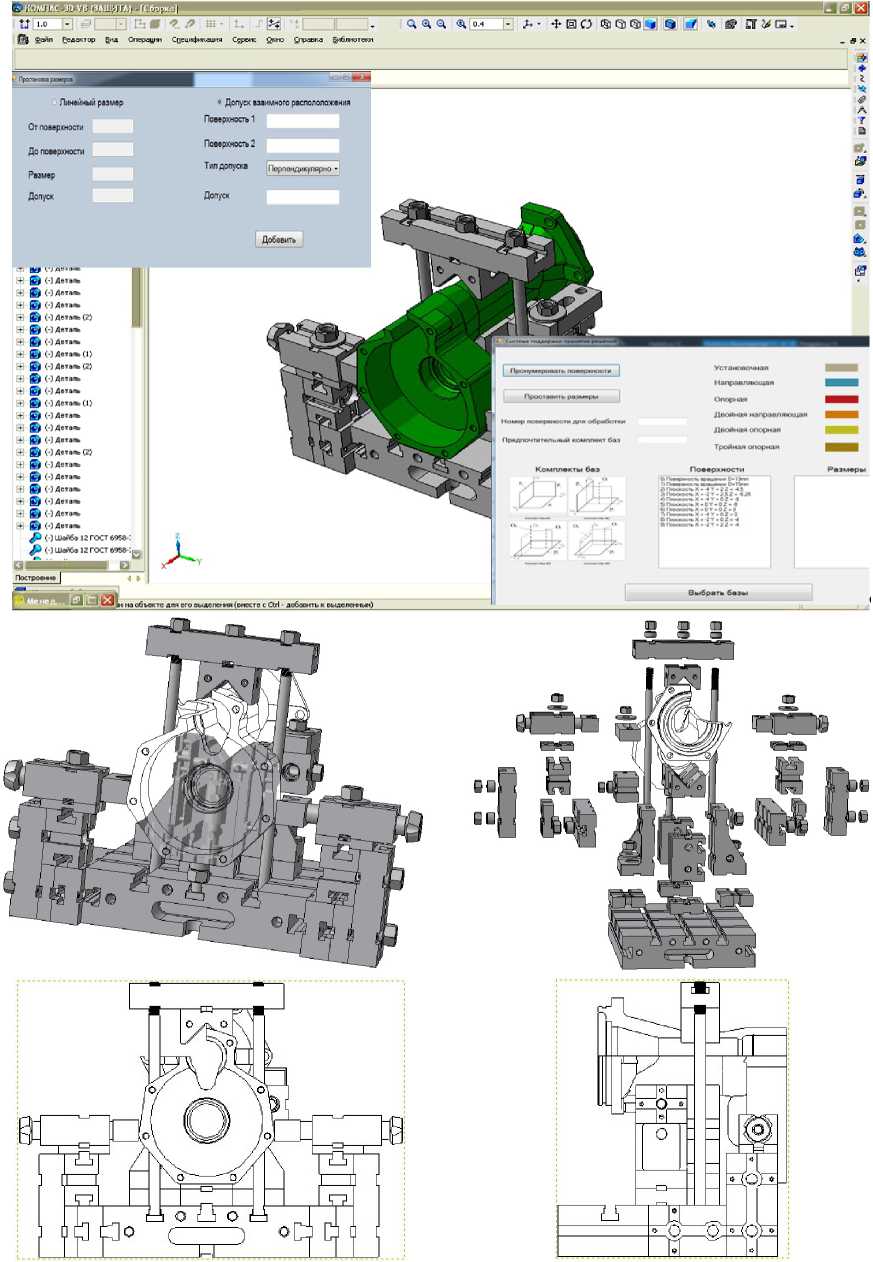Click the Поверхность 1 input field
This screenshot has width=873, height=1262.
pyautogui.click(x=303, y=121)
